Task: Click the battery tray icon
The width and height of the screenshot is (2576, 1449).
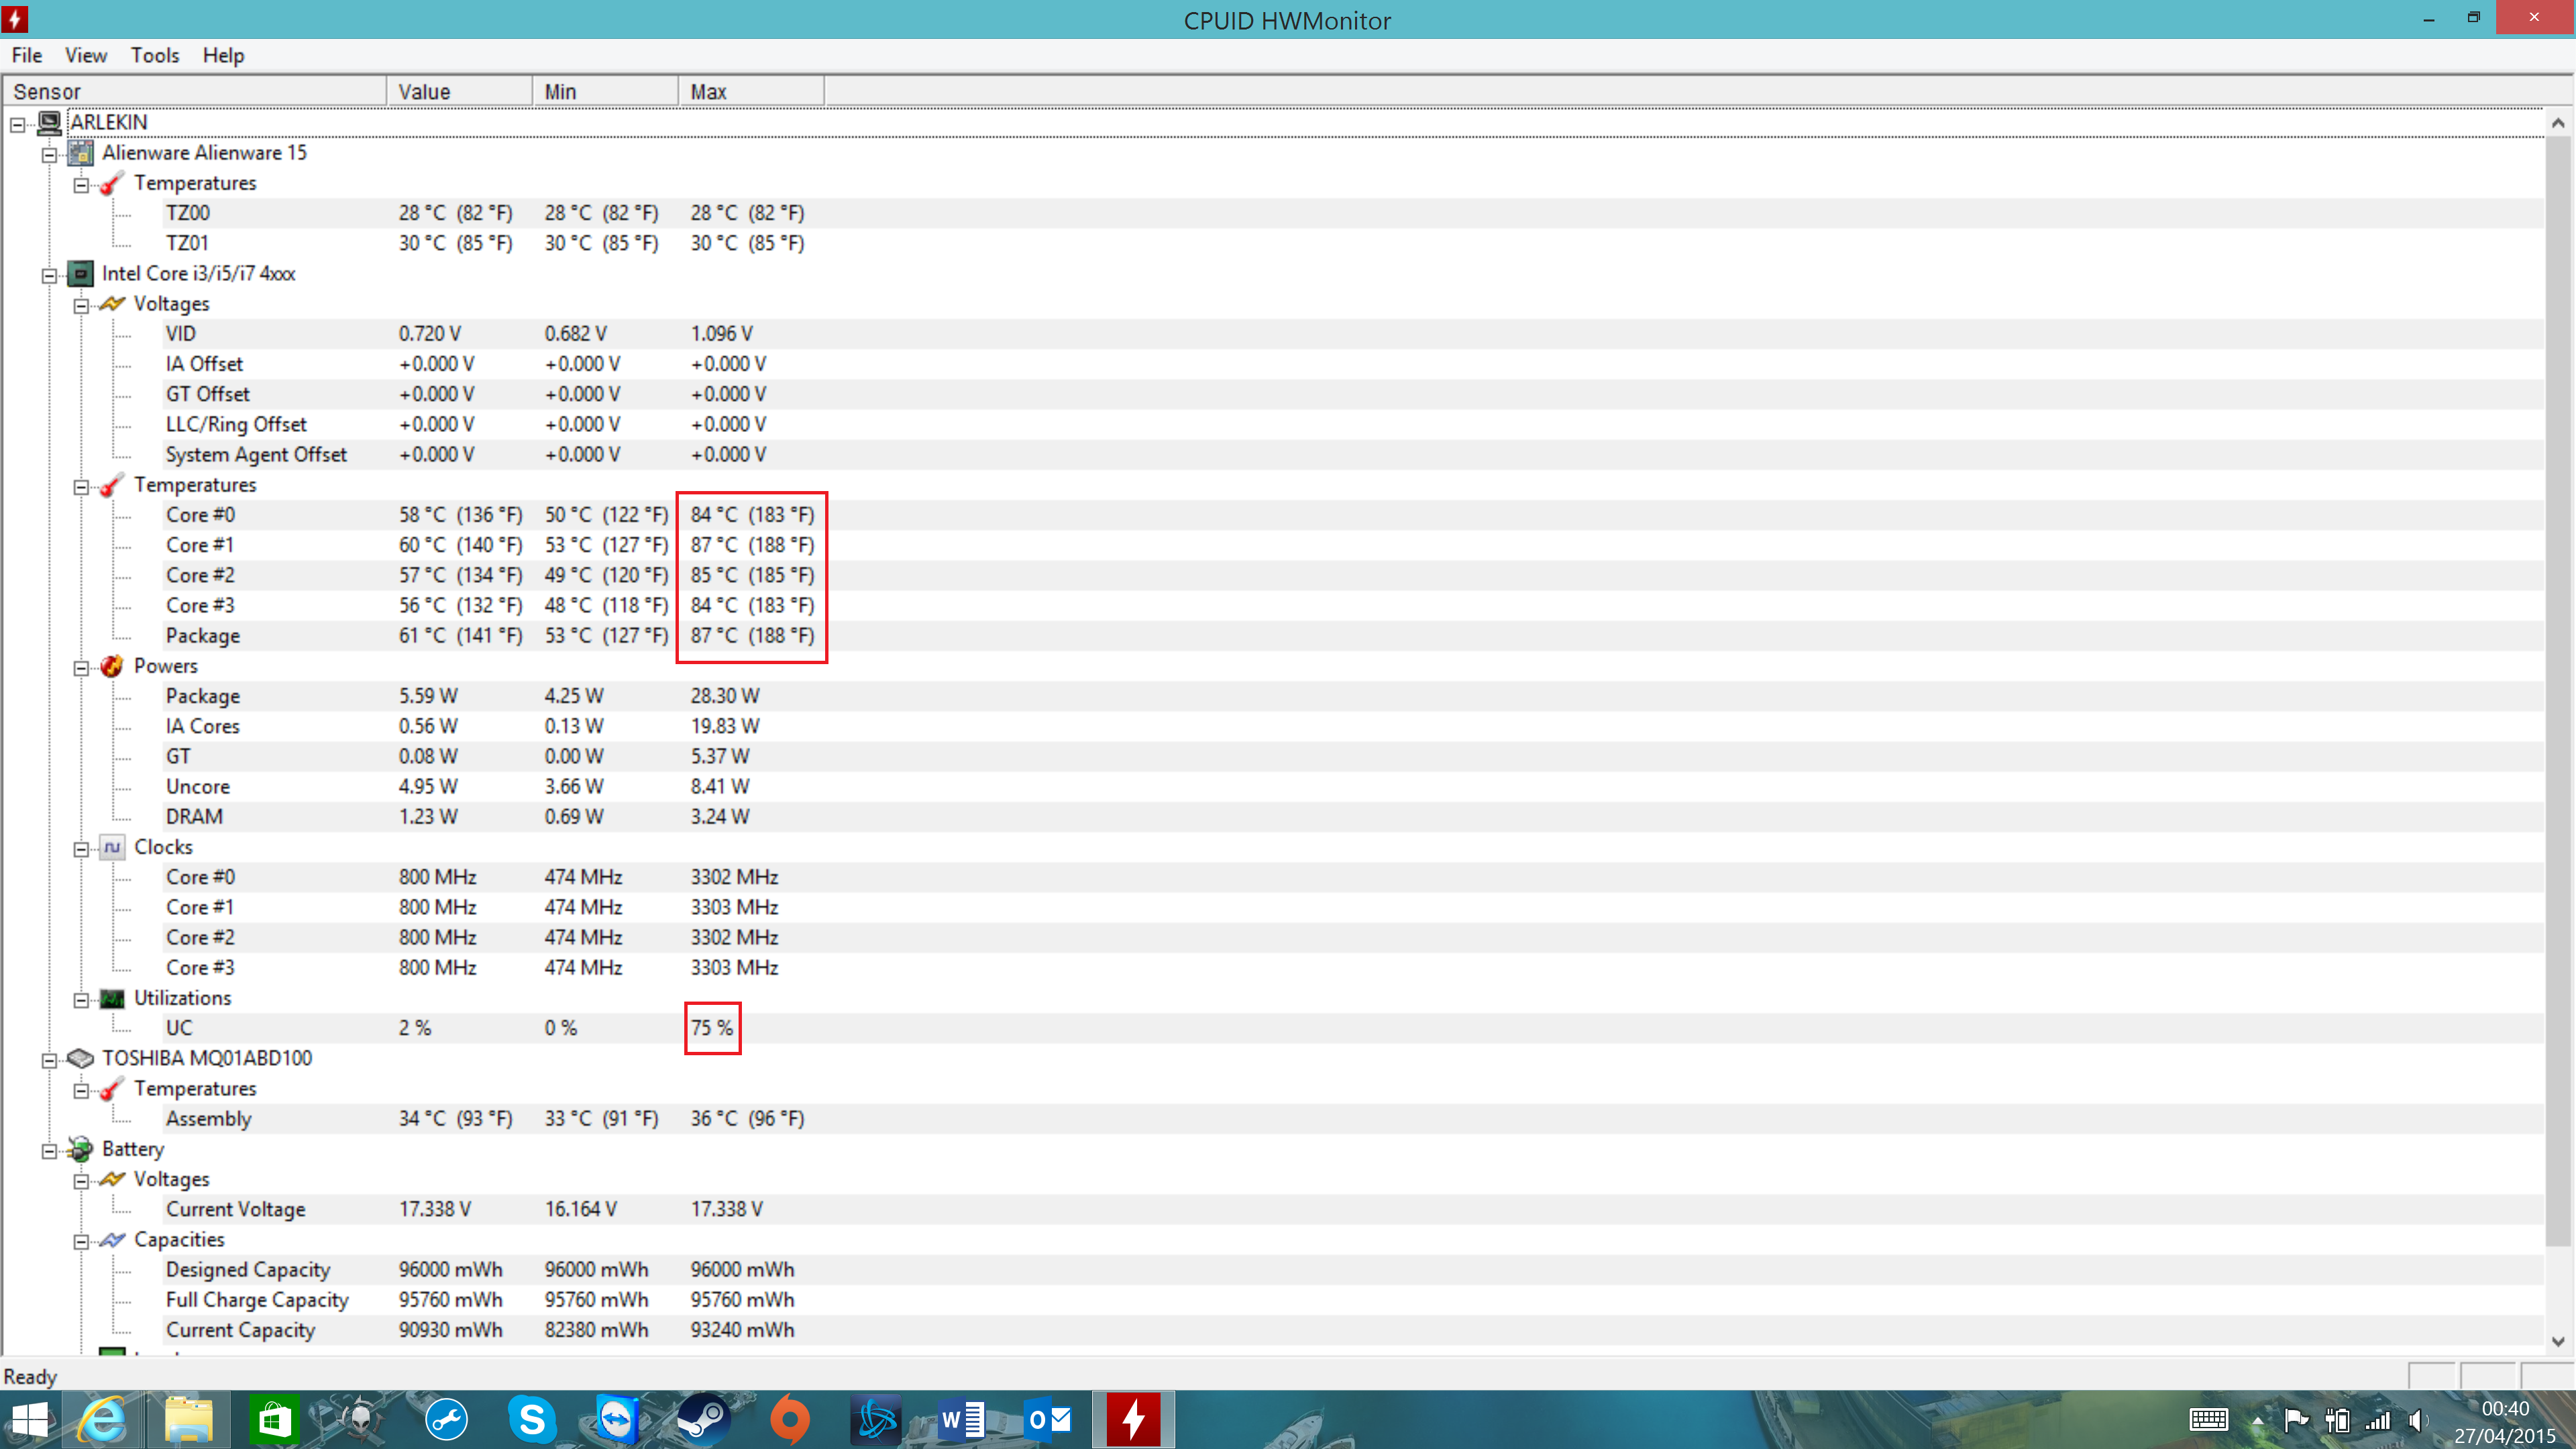Action: (x=2337, y=1420)
